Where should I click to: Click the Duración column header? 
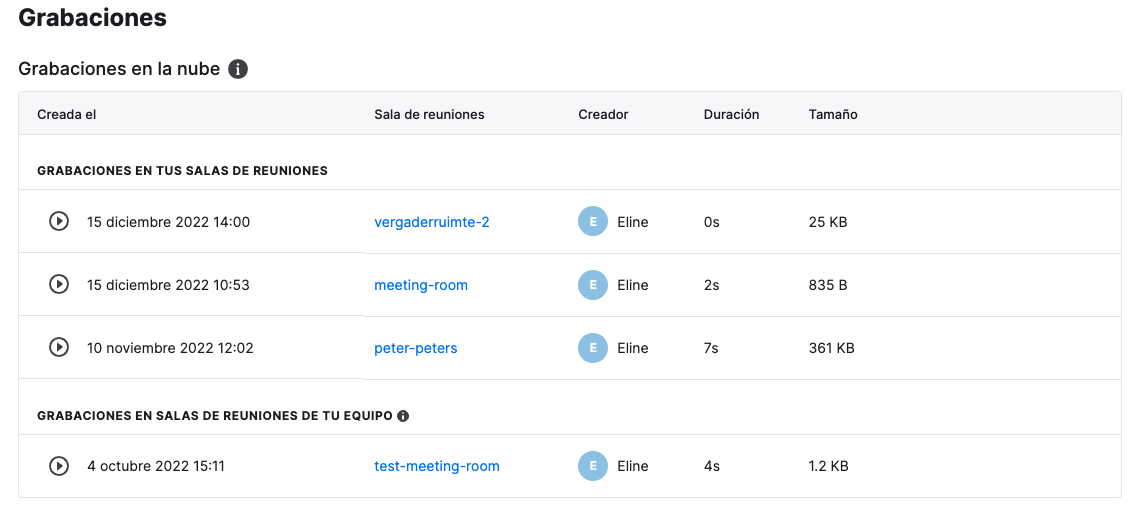pyautogui.click(x=731, y=114)
